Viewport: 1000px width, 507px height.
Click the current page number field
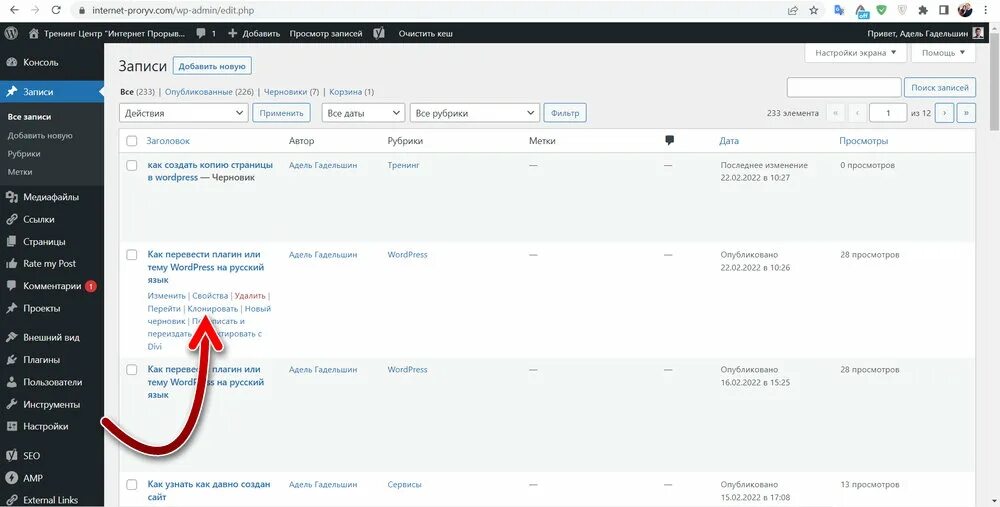[888, 113]
